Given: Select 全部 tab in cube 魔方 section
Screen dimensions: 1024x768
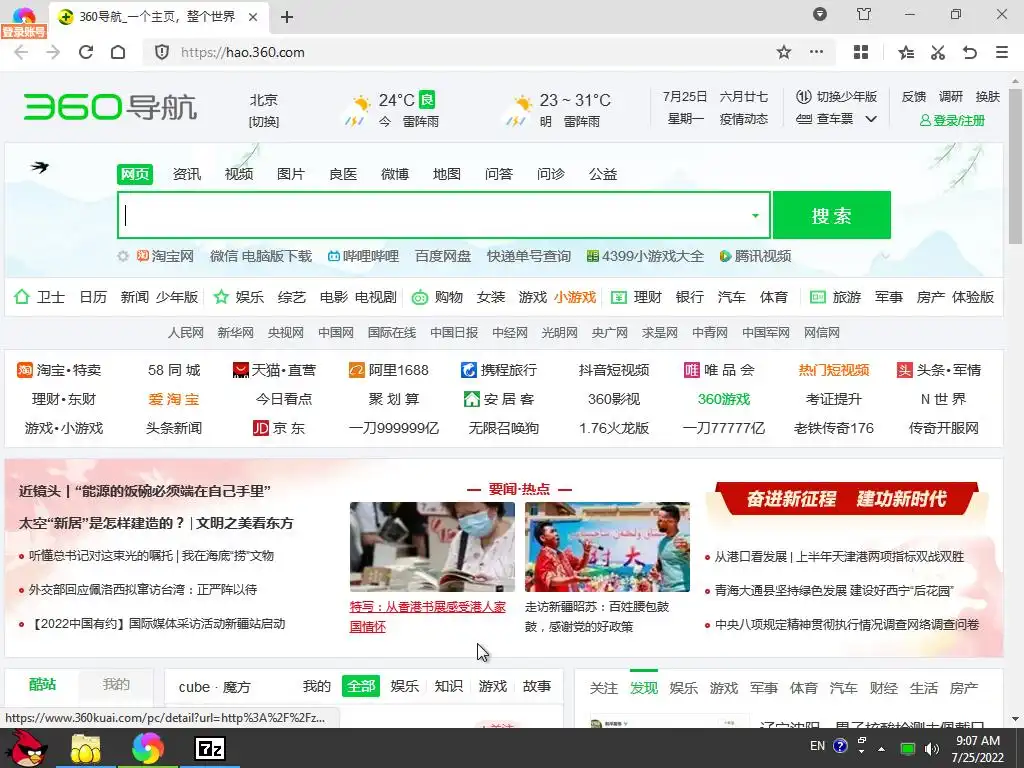Looking at the screenshot, I should [360, 686].
